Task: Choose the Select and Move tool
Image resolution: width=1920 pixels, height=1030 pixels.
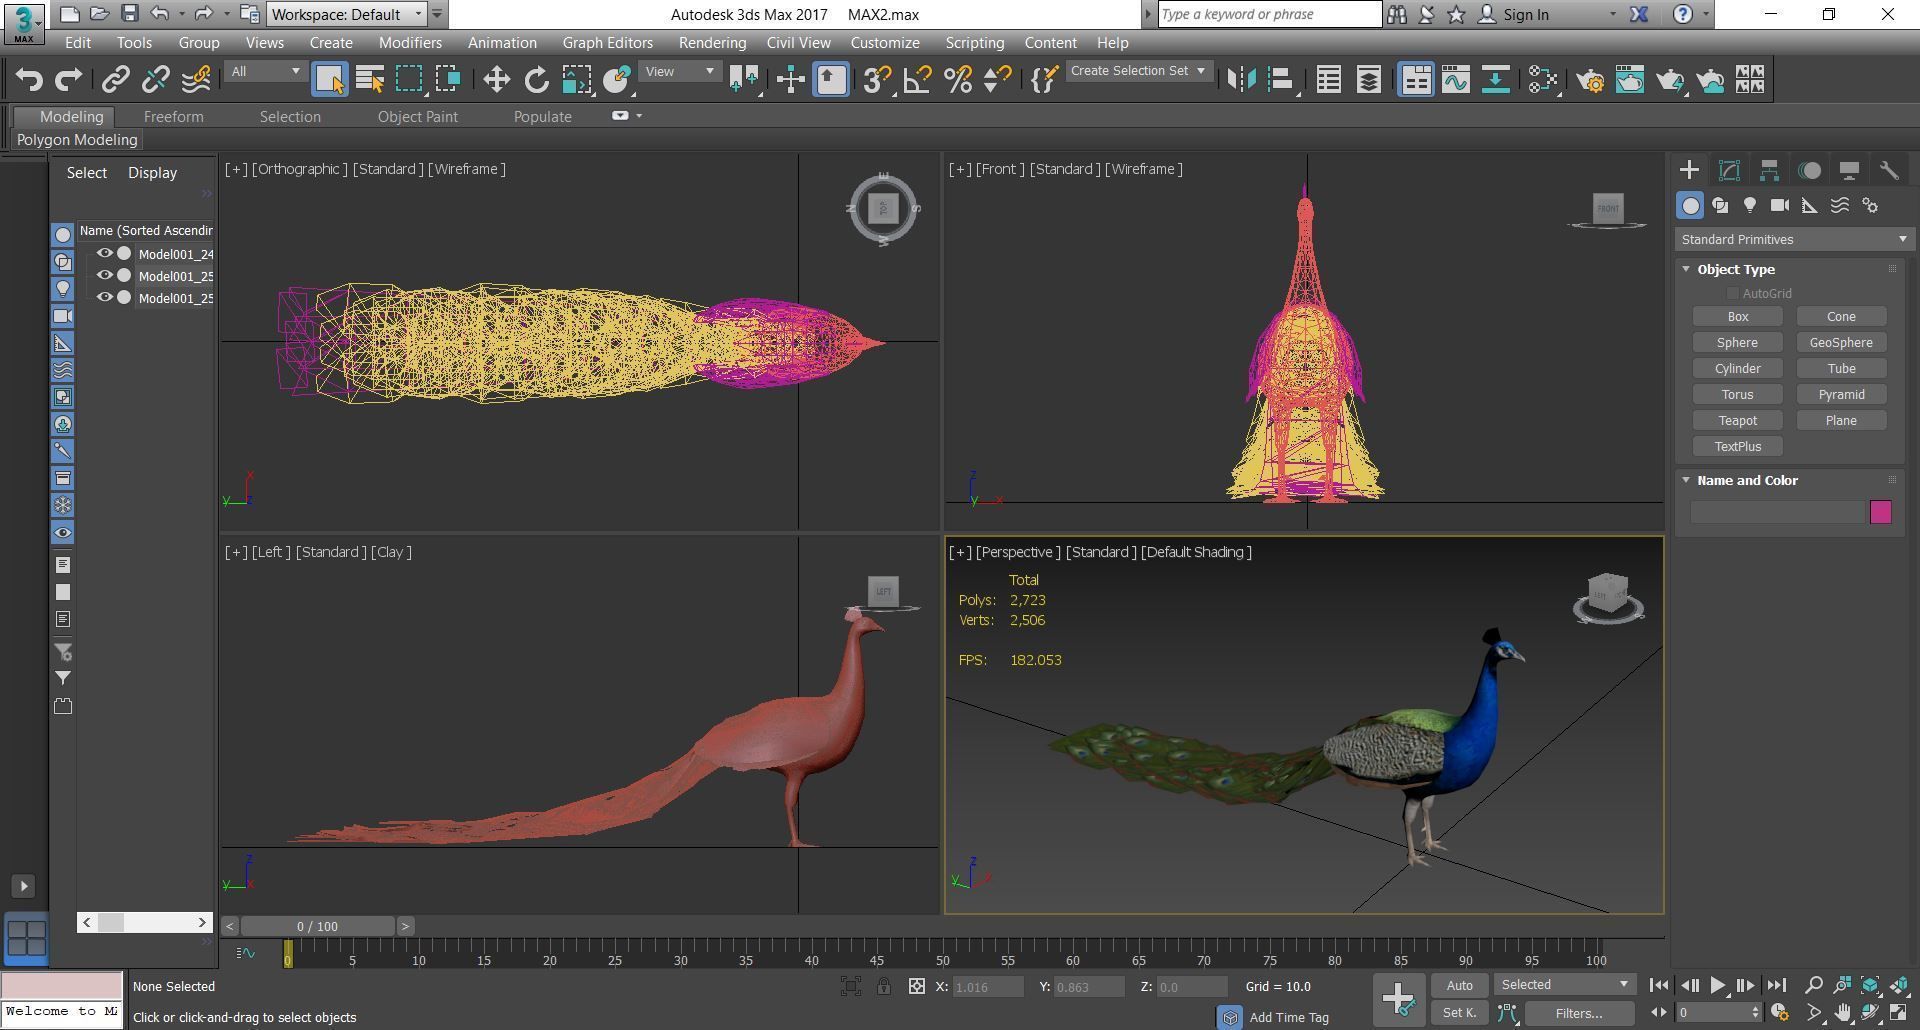Action: (496, 79)
